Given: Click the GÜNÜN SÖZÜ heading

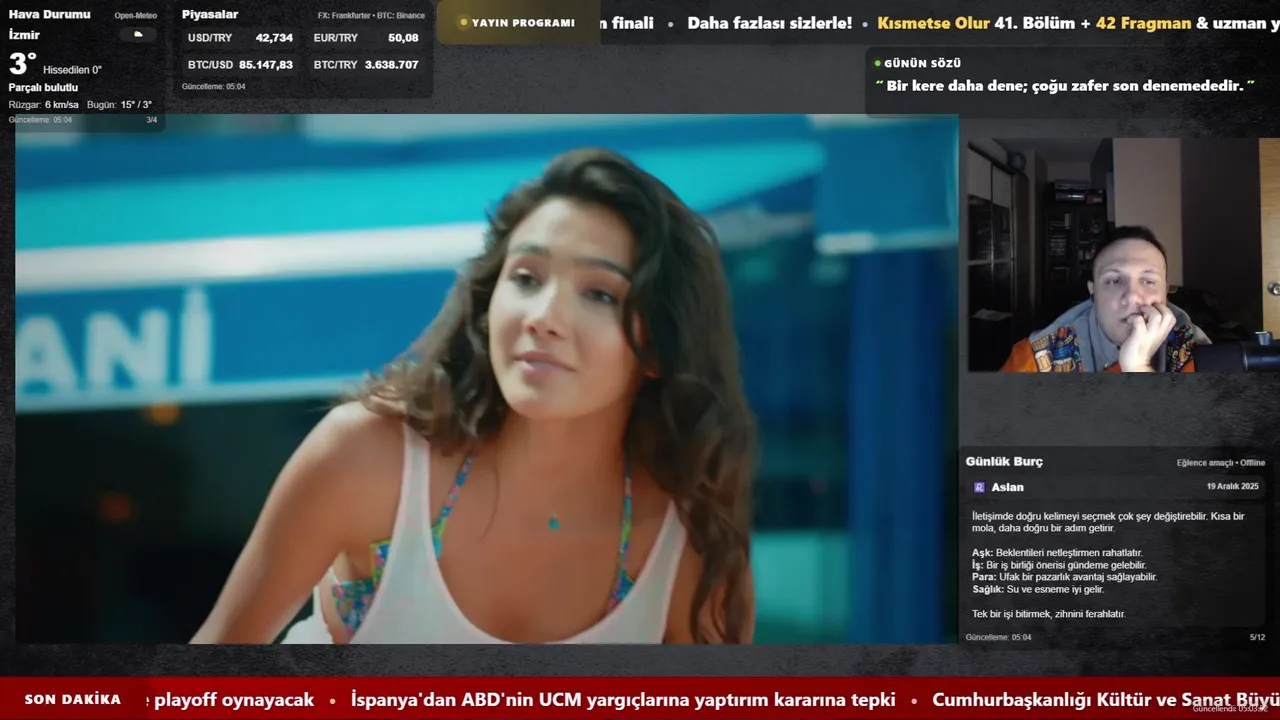Looking at the screenshot, I should tap(922, 63).
